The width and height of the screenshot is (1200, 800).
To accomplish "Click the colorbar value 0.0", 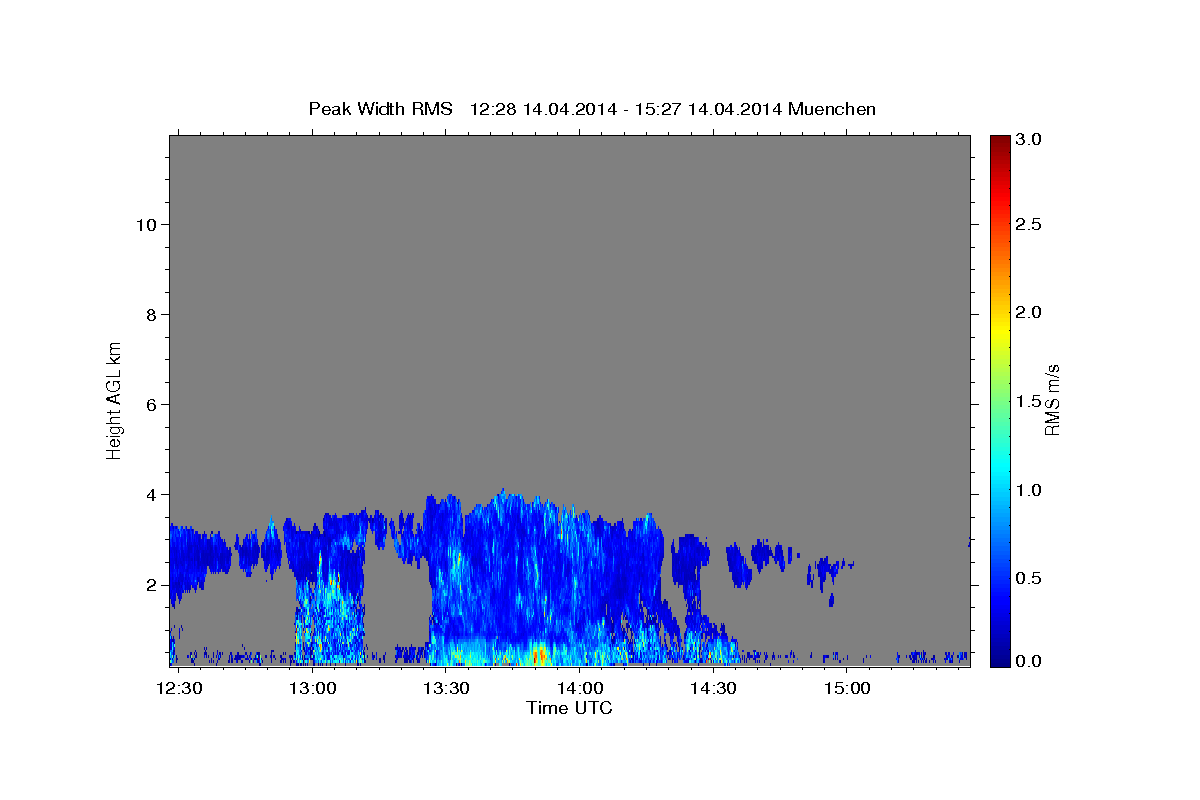I will point(1029,662).
